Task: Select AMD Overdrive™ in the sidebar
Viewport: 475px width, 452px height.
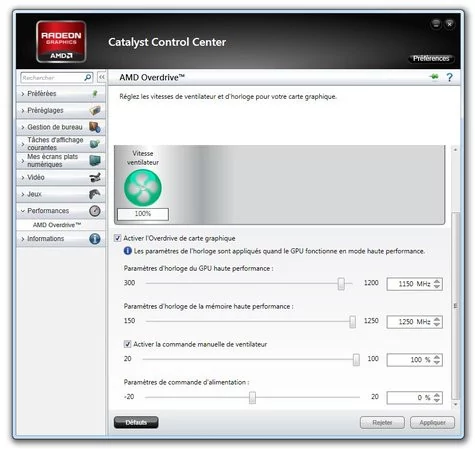Action: pos(57,225)
